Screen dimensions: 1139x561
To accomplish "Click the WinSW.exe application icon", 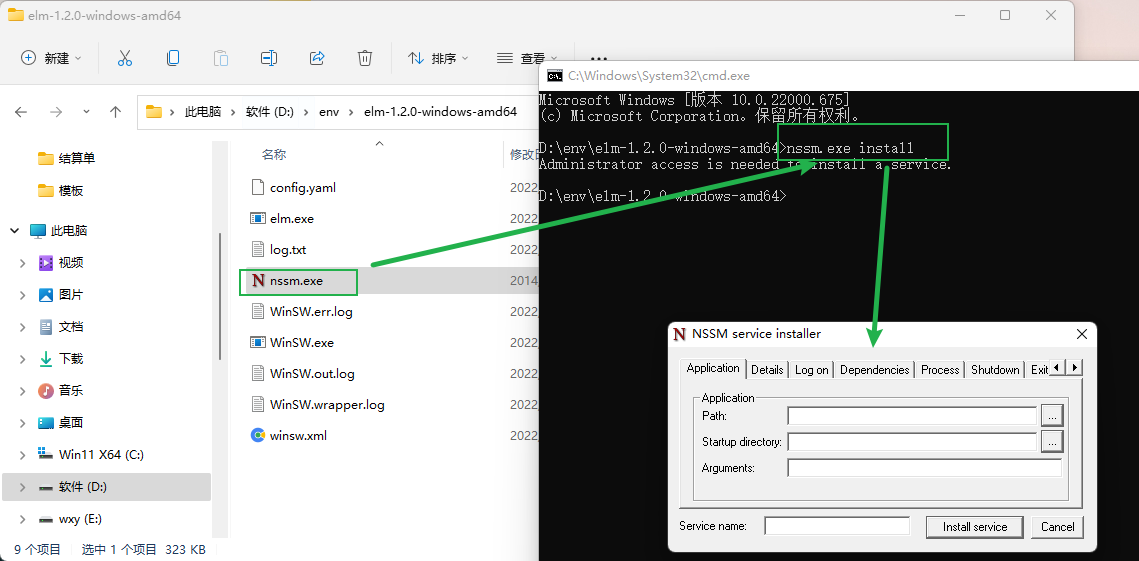I will pos(258,342).
